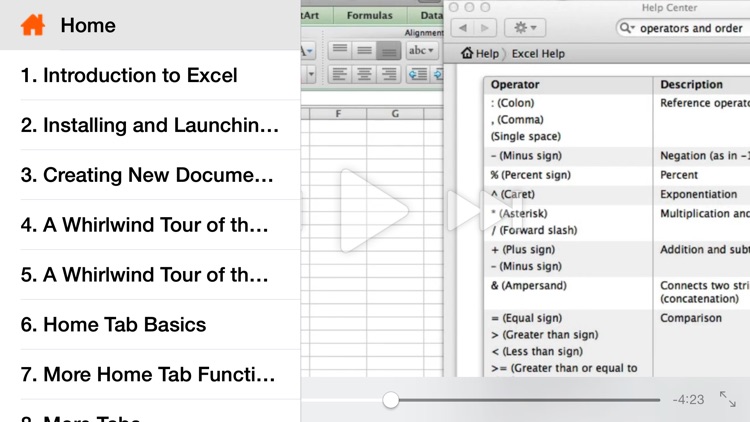Center text horizontally in Excel ribbon
Screen dimensions: 750x422
tap(364, 74)
